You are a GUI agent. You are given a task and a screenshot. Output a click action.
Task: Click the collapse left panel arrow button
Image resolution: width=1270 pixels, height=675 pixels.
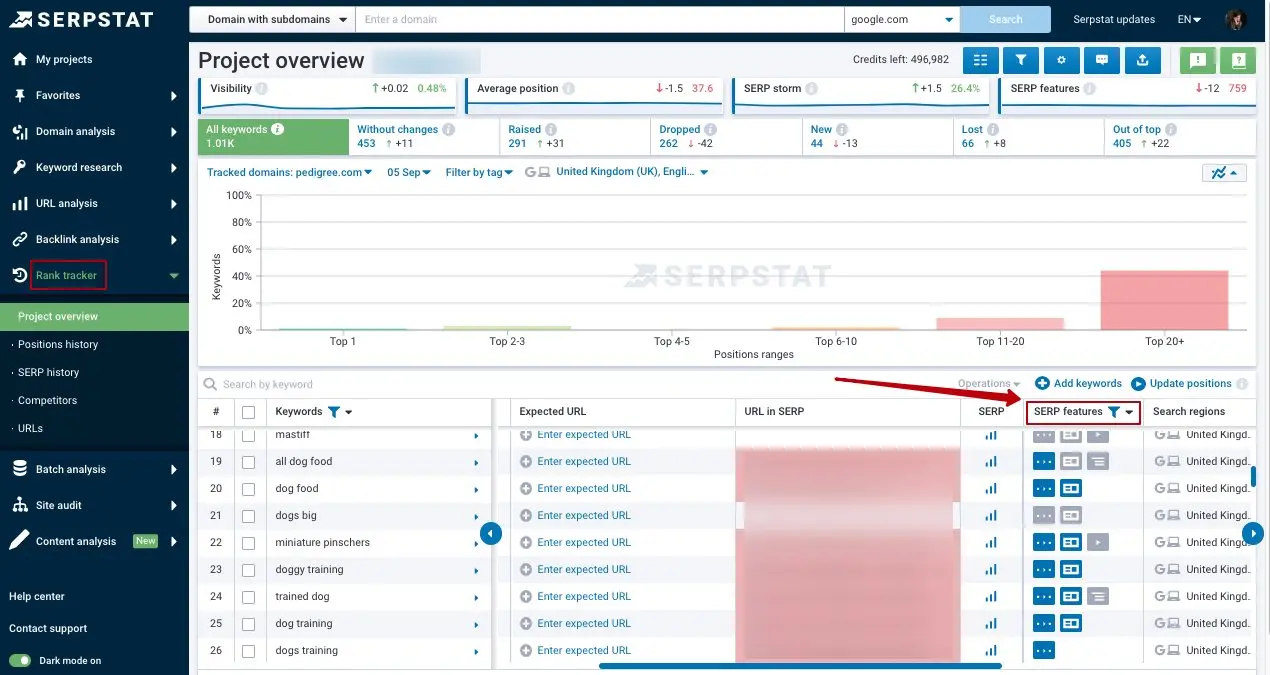[x=490, y=534]
